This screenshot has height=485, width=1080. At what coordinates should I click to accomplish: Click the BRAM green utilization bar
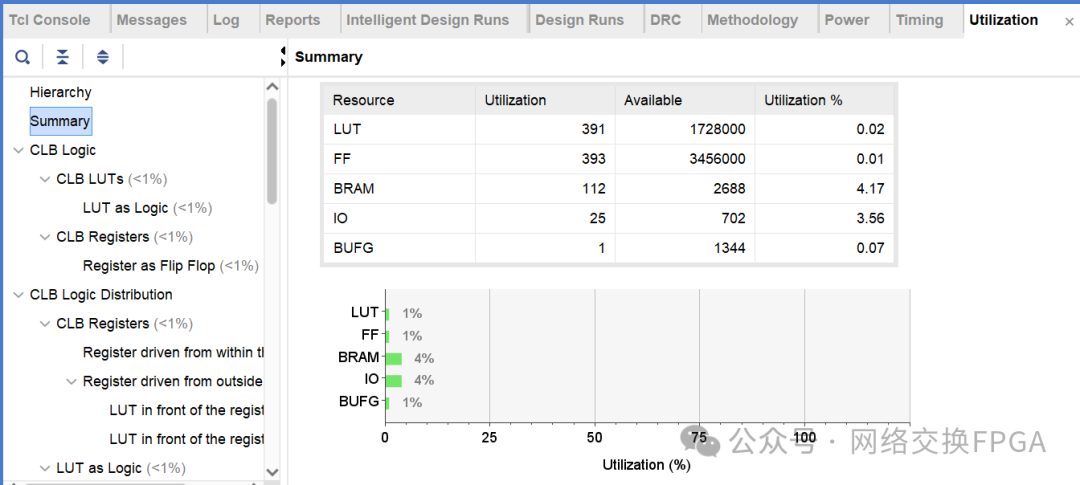tap(393, 358)
